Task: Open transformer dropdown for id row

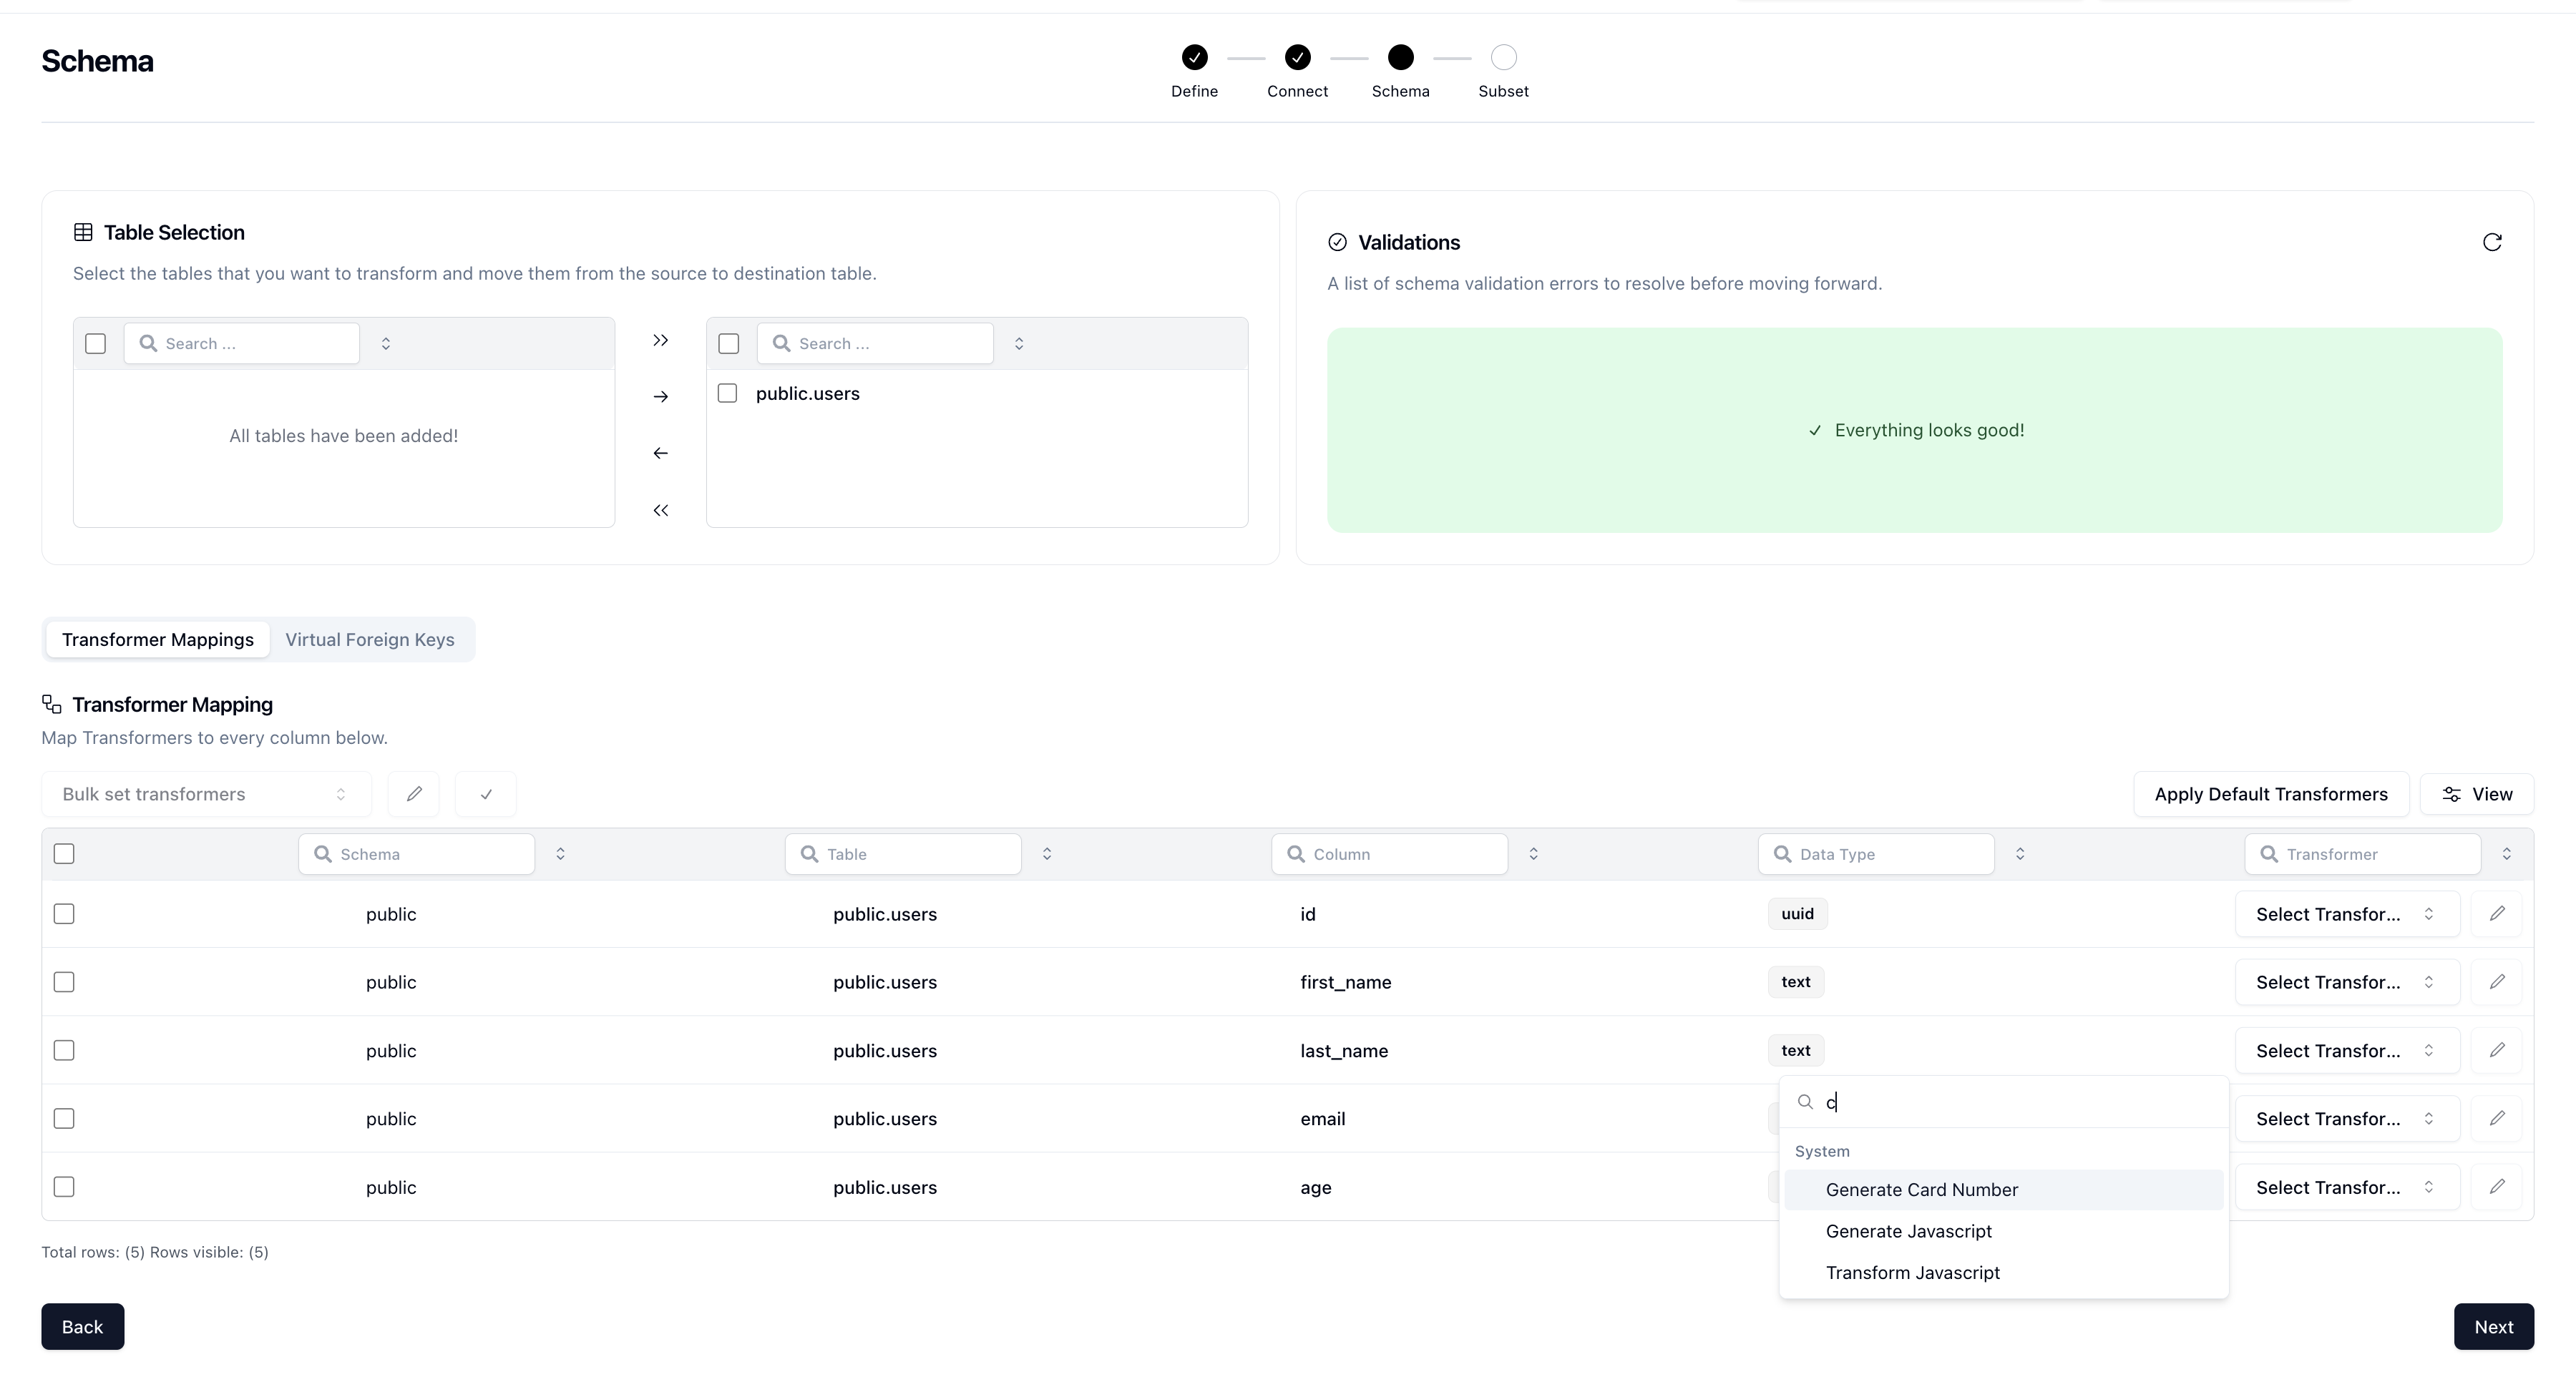Action: pos(2347,914)
